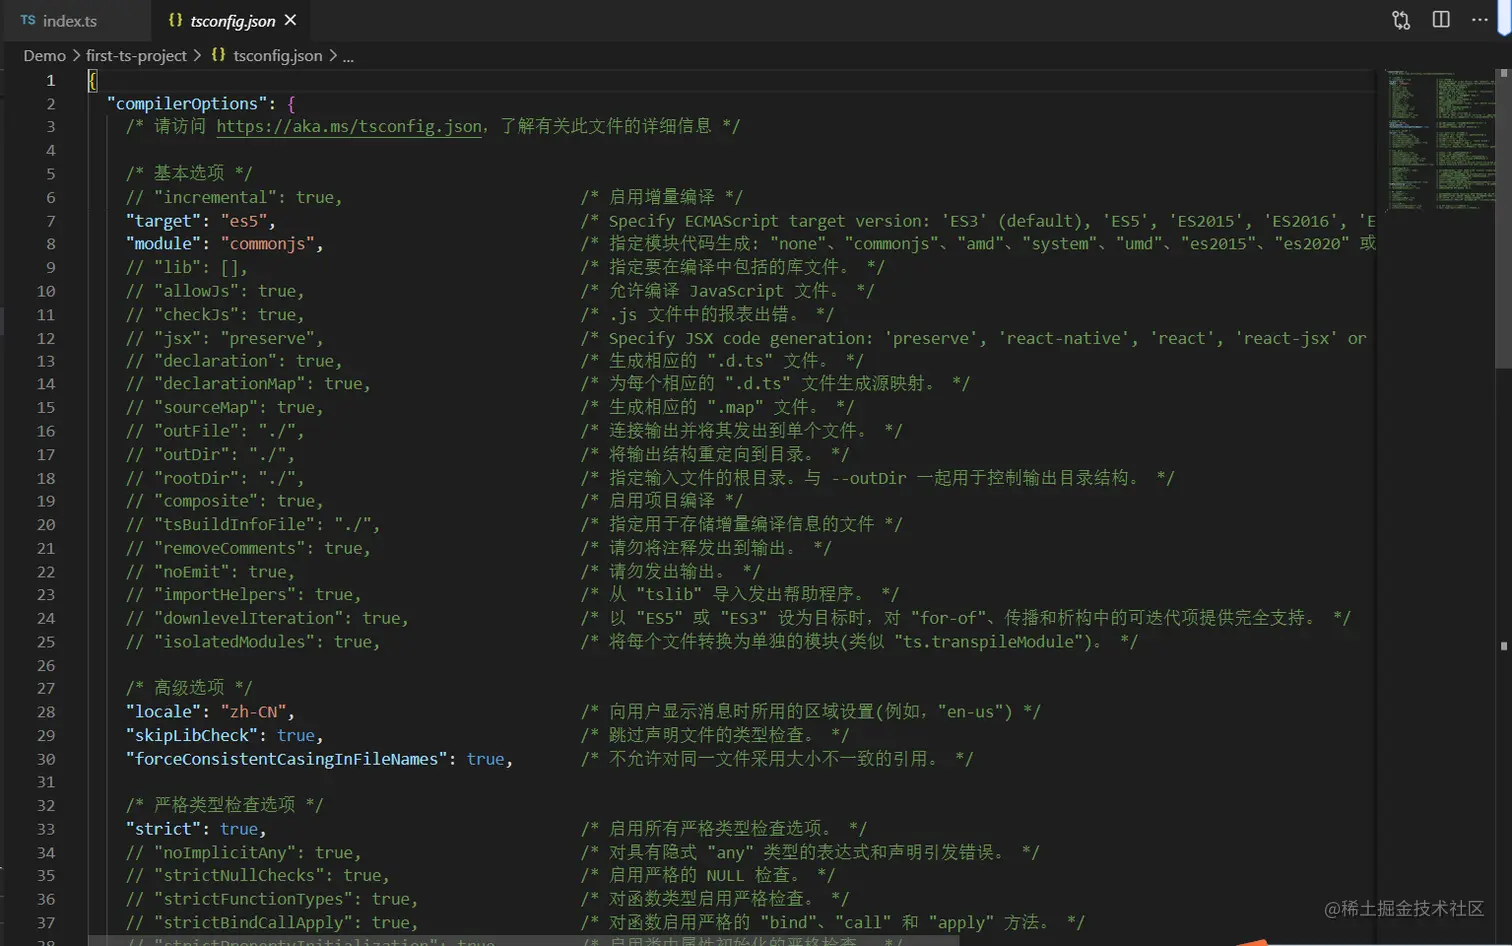The image size is (1512, 946).
Task: Click the commented "outFile" option
Action: tap(215, 431)
